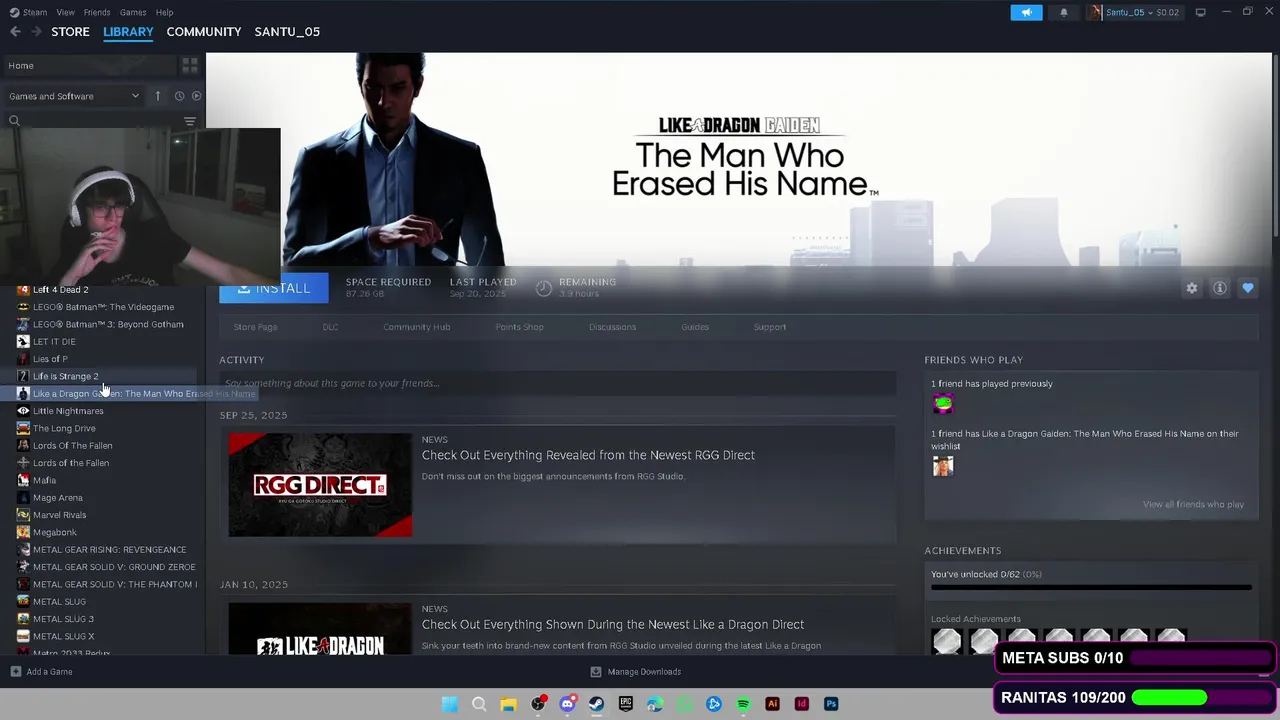Open the Store Page link
Viewport: 1280px width, 720px height.
click(255, 327)
